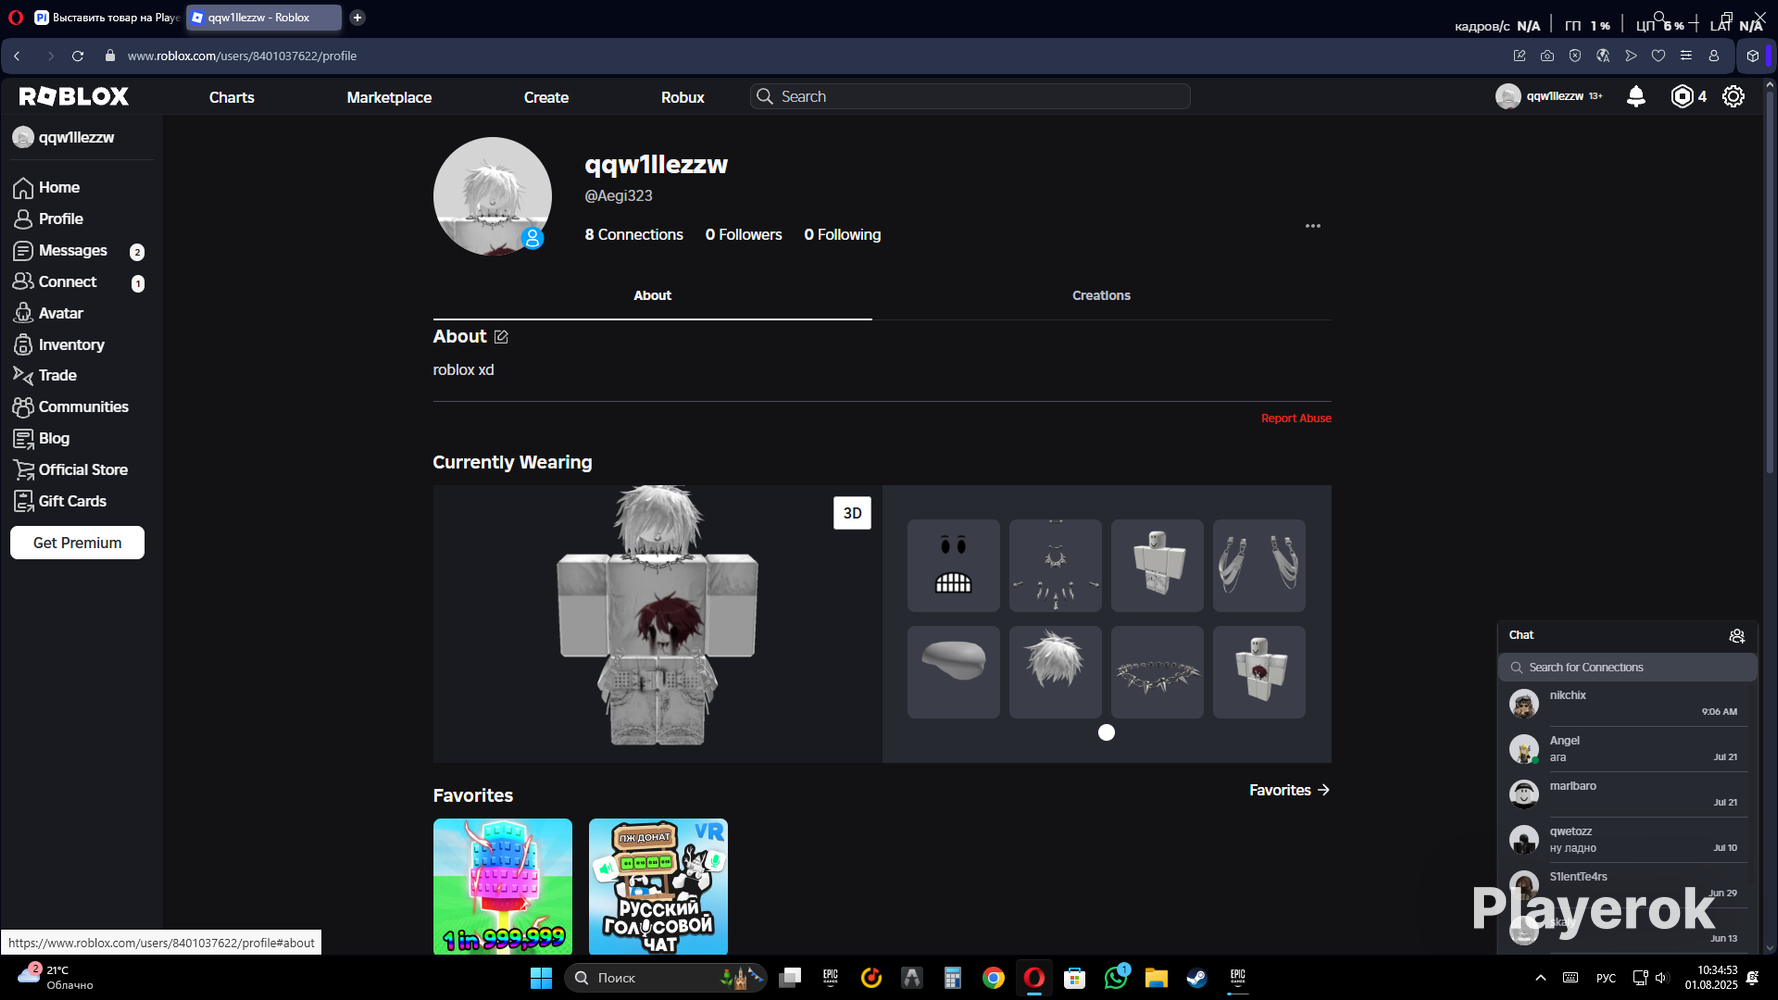The height and width of the screenshot is (1000, 1778).
Task: Toggle the 3D avatar view
Action: pyautogui.click(x=852, y=513)
